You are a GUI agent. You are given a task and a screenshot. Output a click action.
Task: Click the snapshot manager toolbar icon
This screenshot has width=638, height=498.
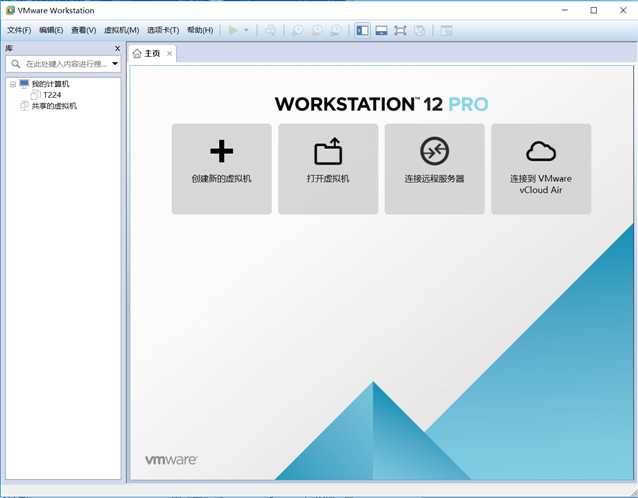[336, 31]
